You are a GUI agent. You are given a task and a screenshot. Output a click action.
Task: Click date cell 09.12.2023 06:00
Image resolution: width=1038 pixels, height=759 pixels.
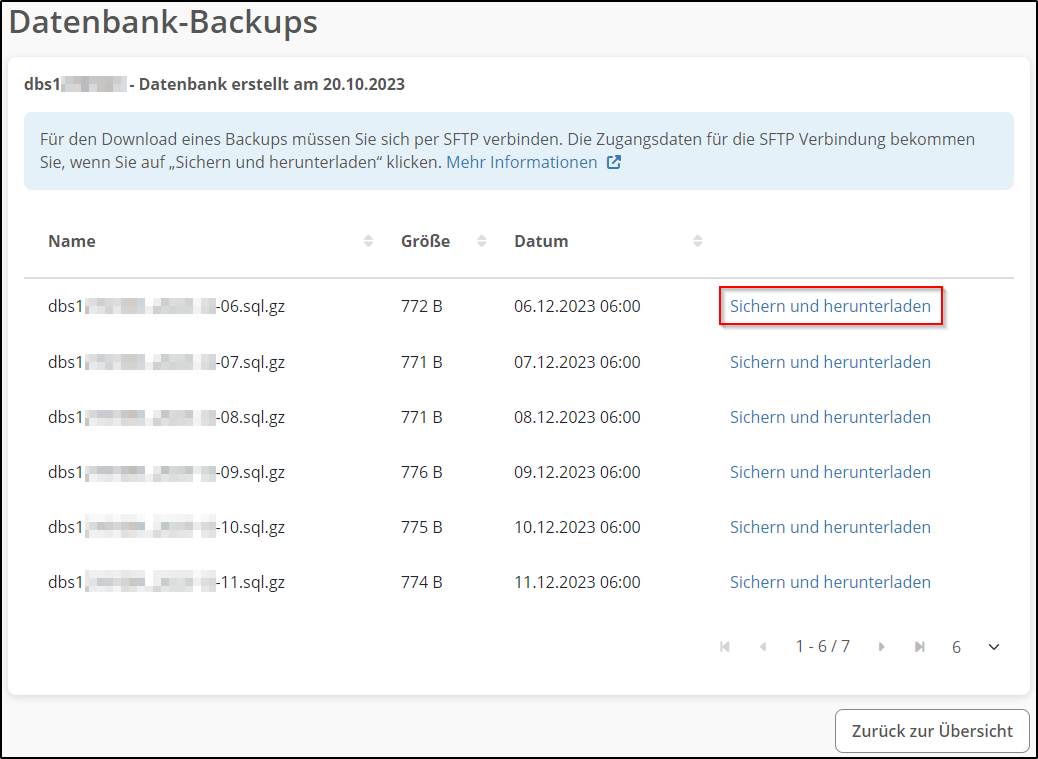577,472
